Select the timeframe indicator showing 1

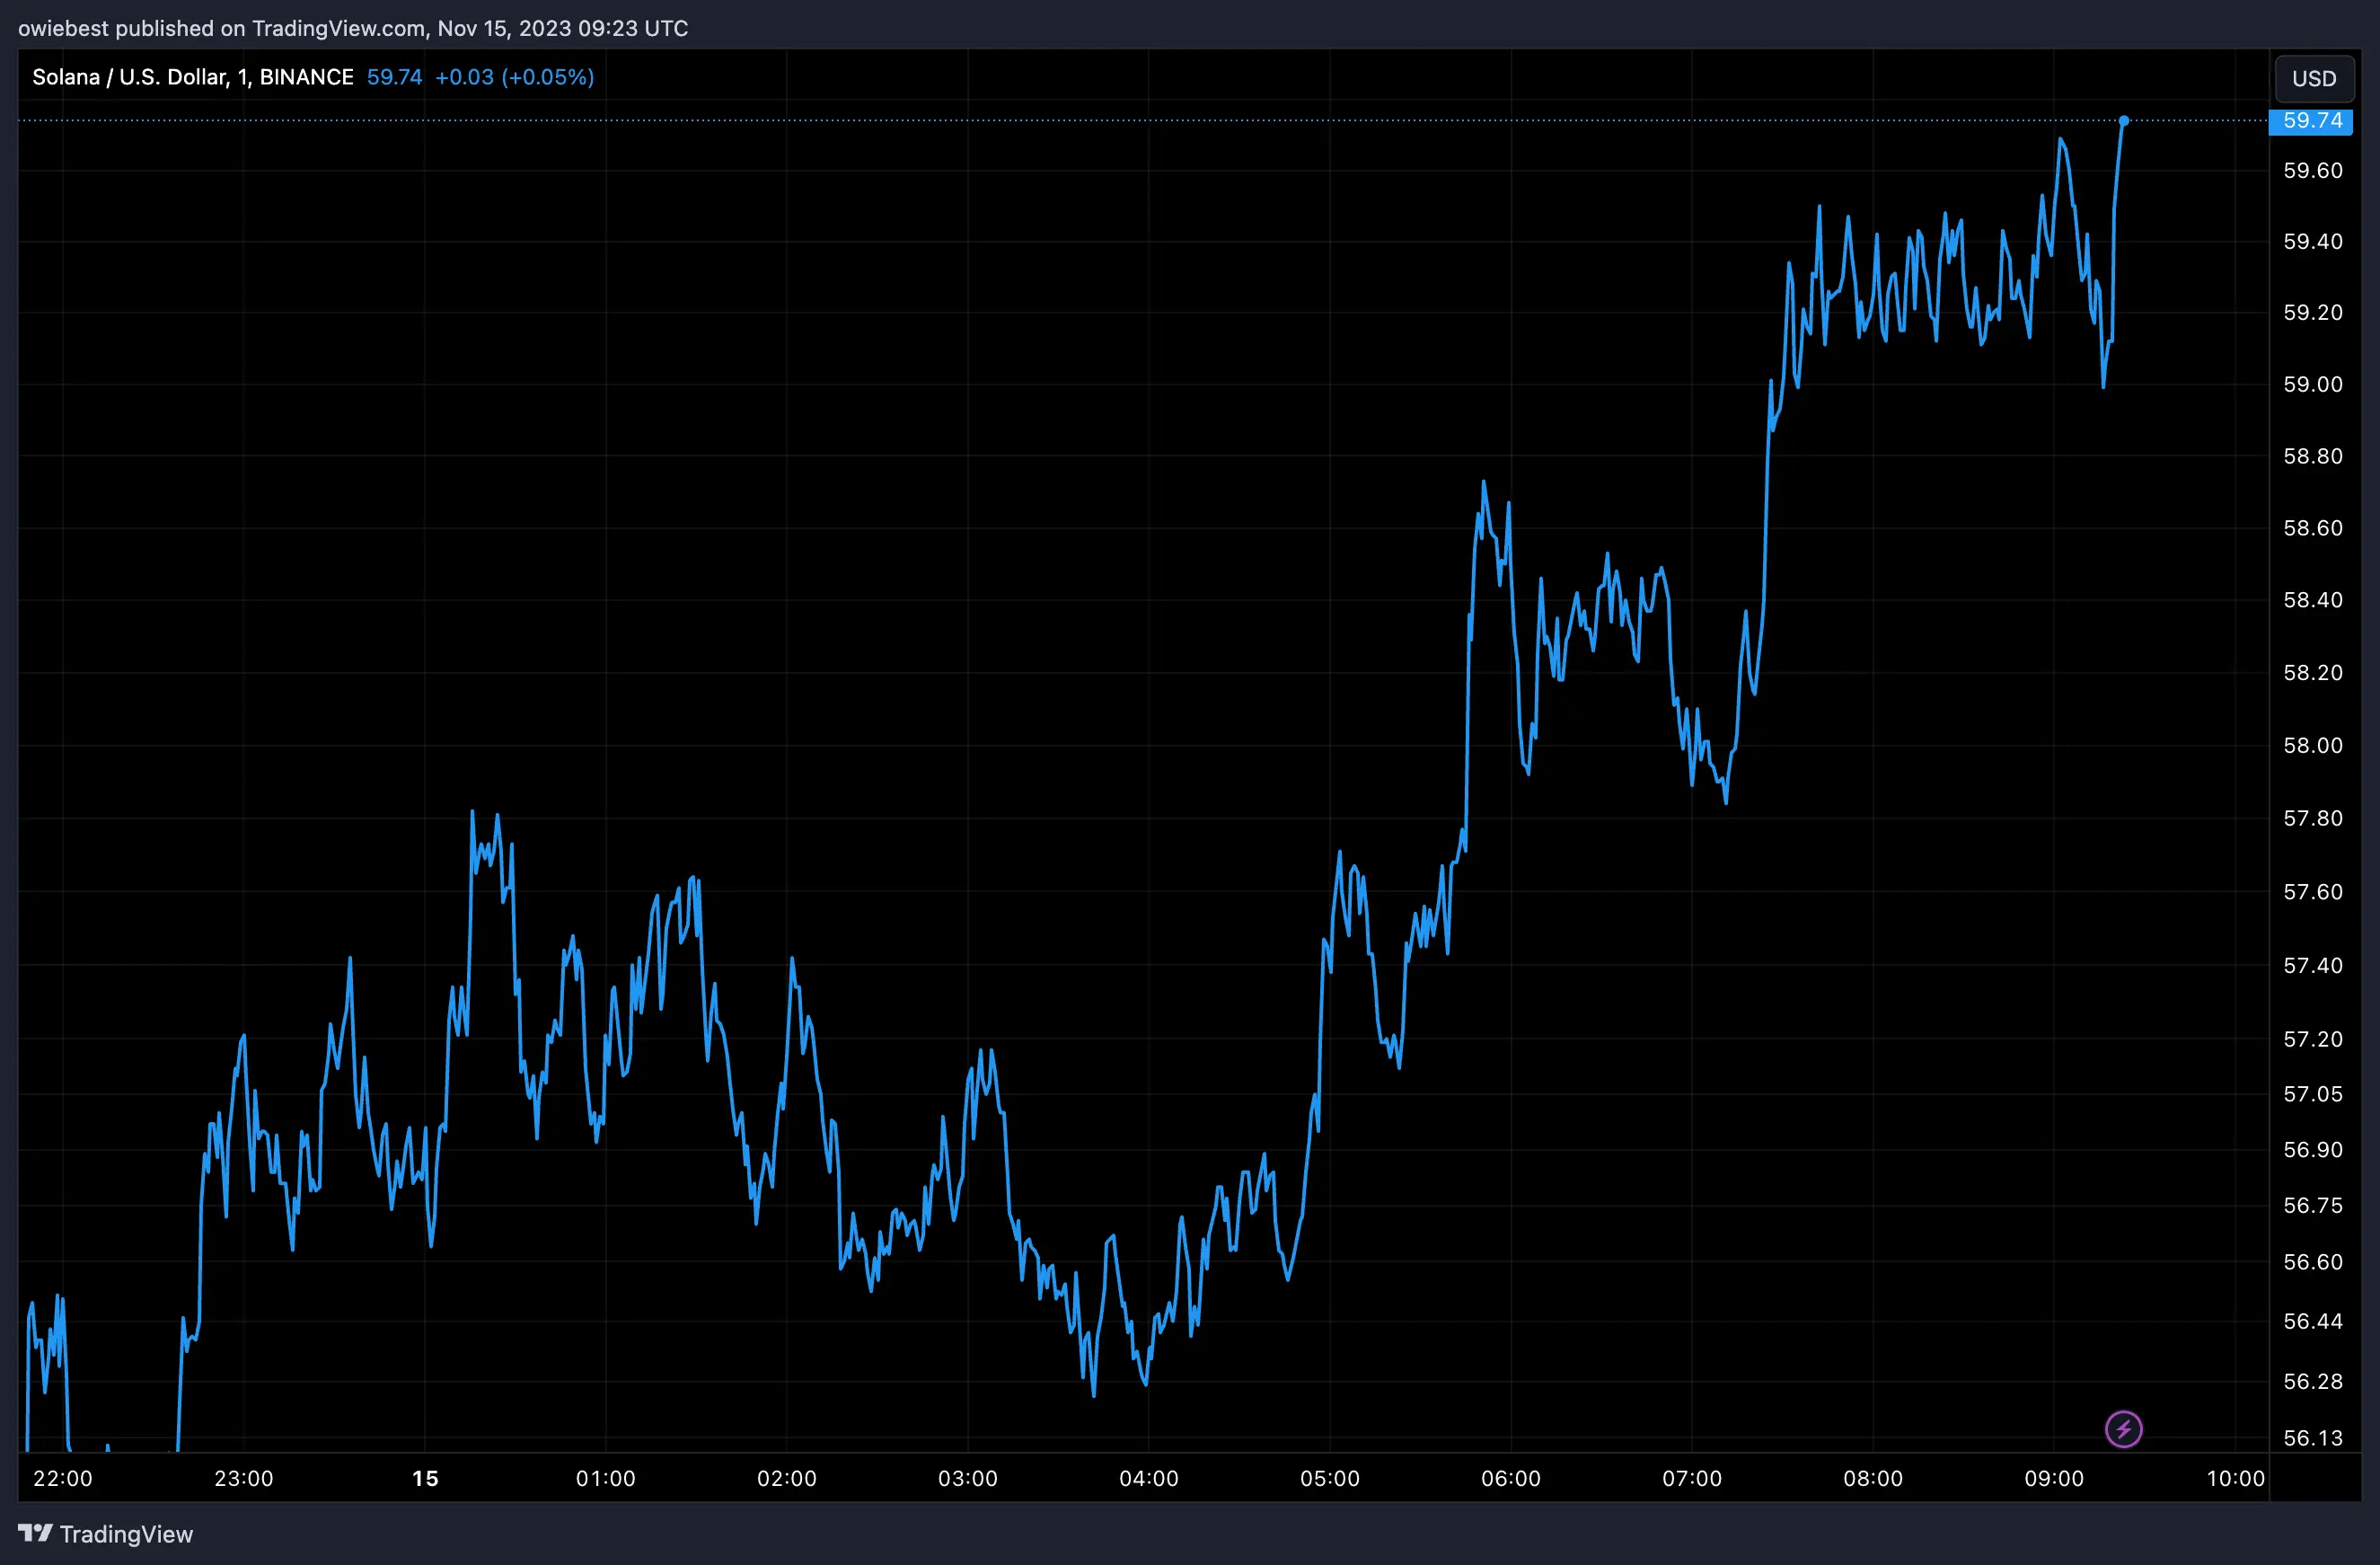240,76
